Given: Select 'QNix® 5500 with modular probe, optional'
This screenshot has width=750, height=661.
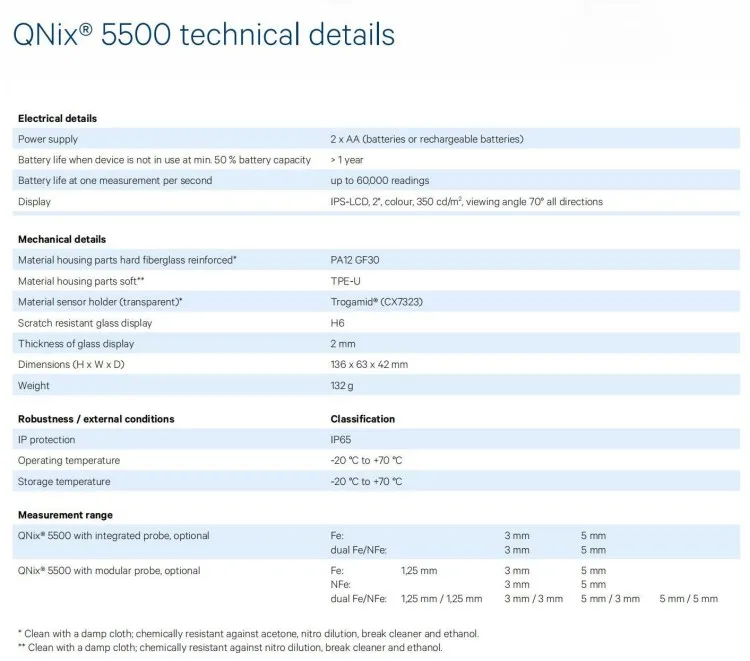Looking at the screenshot, I should point(109,571).
